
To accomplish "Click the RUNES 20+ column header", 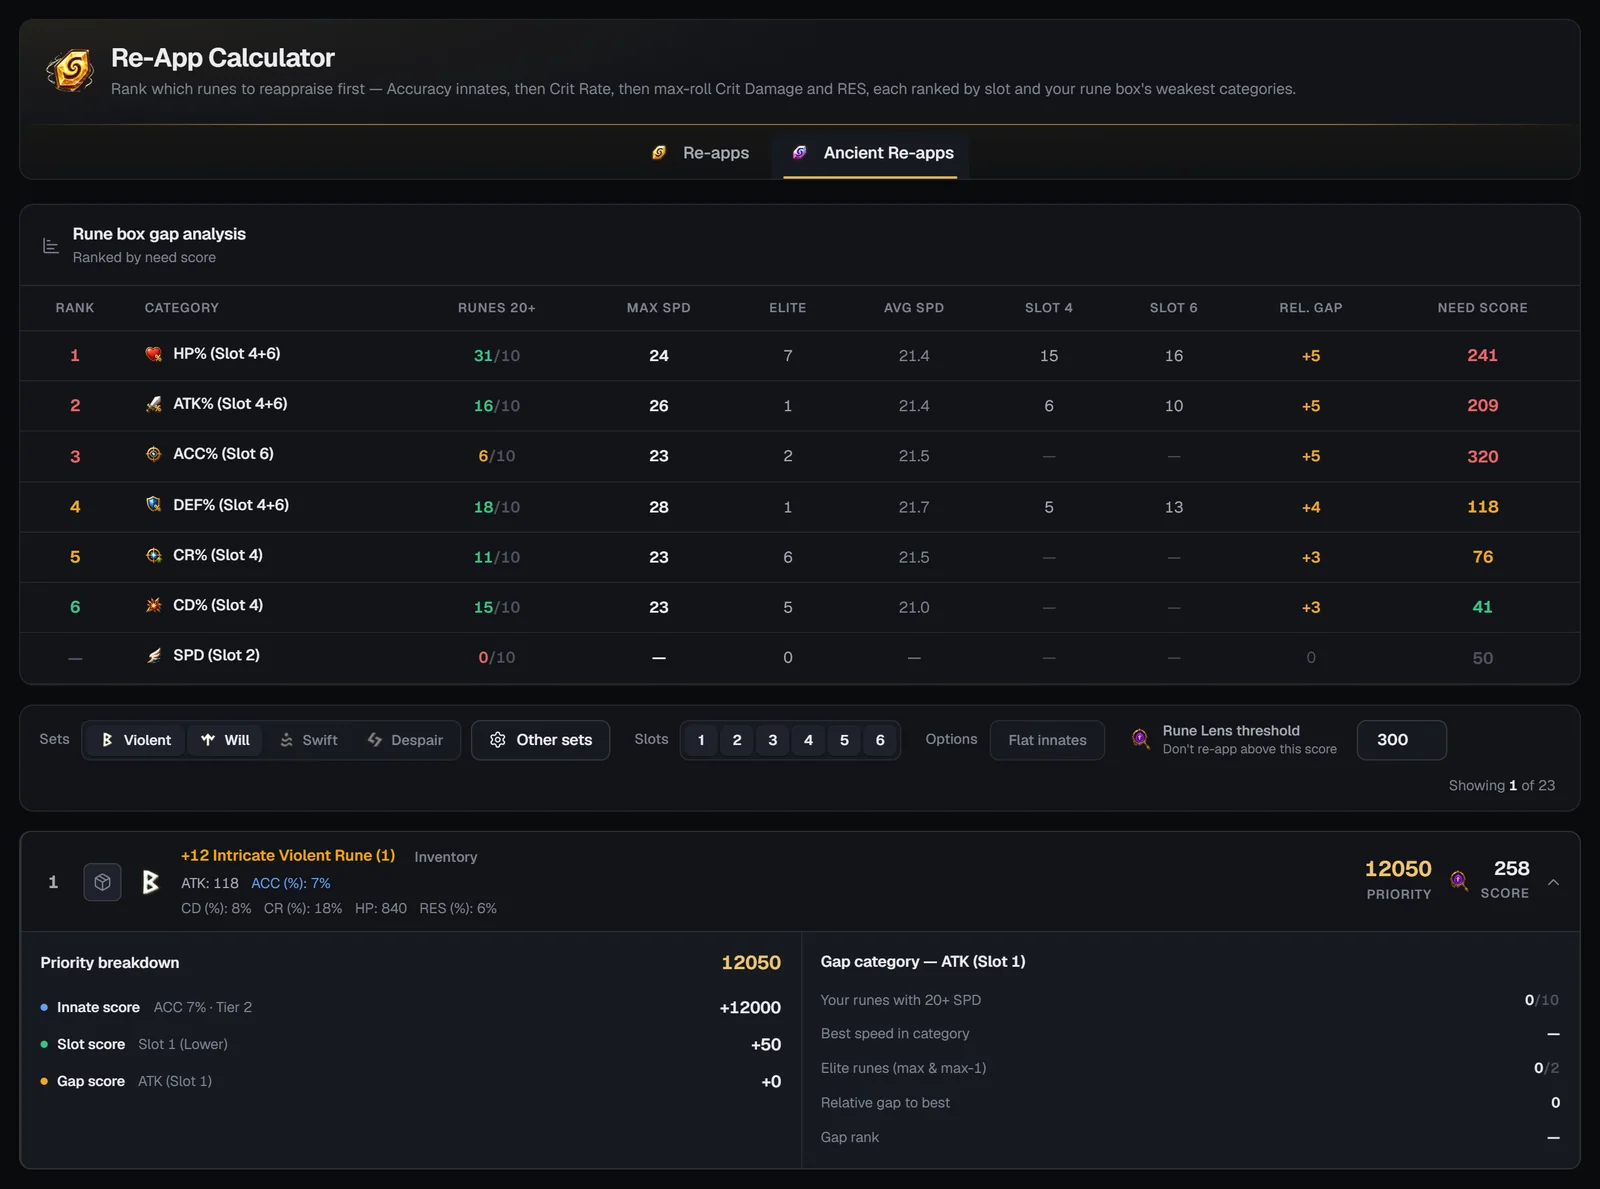I will 497,308.
